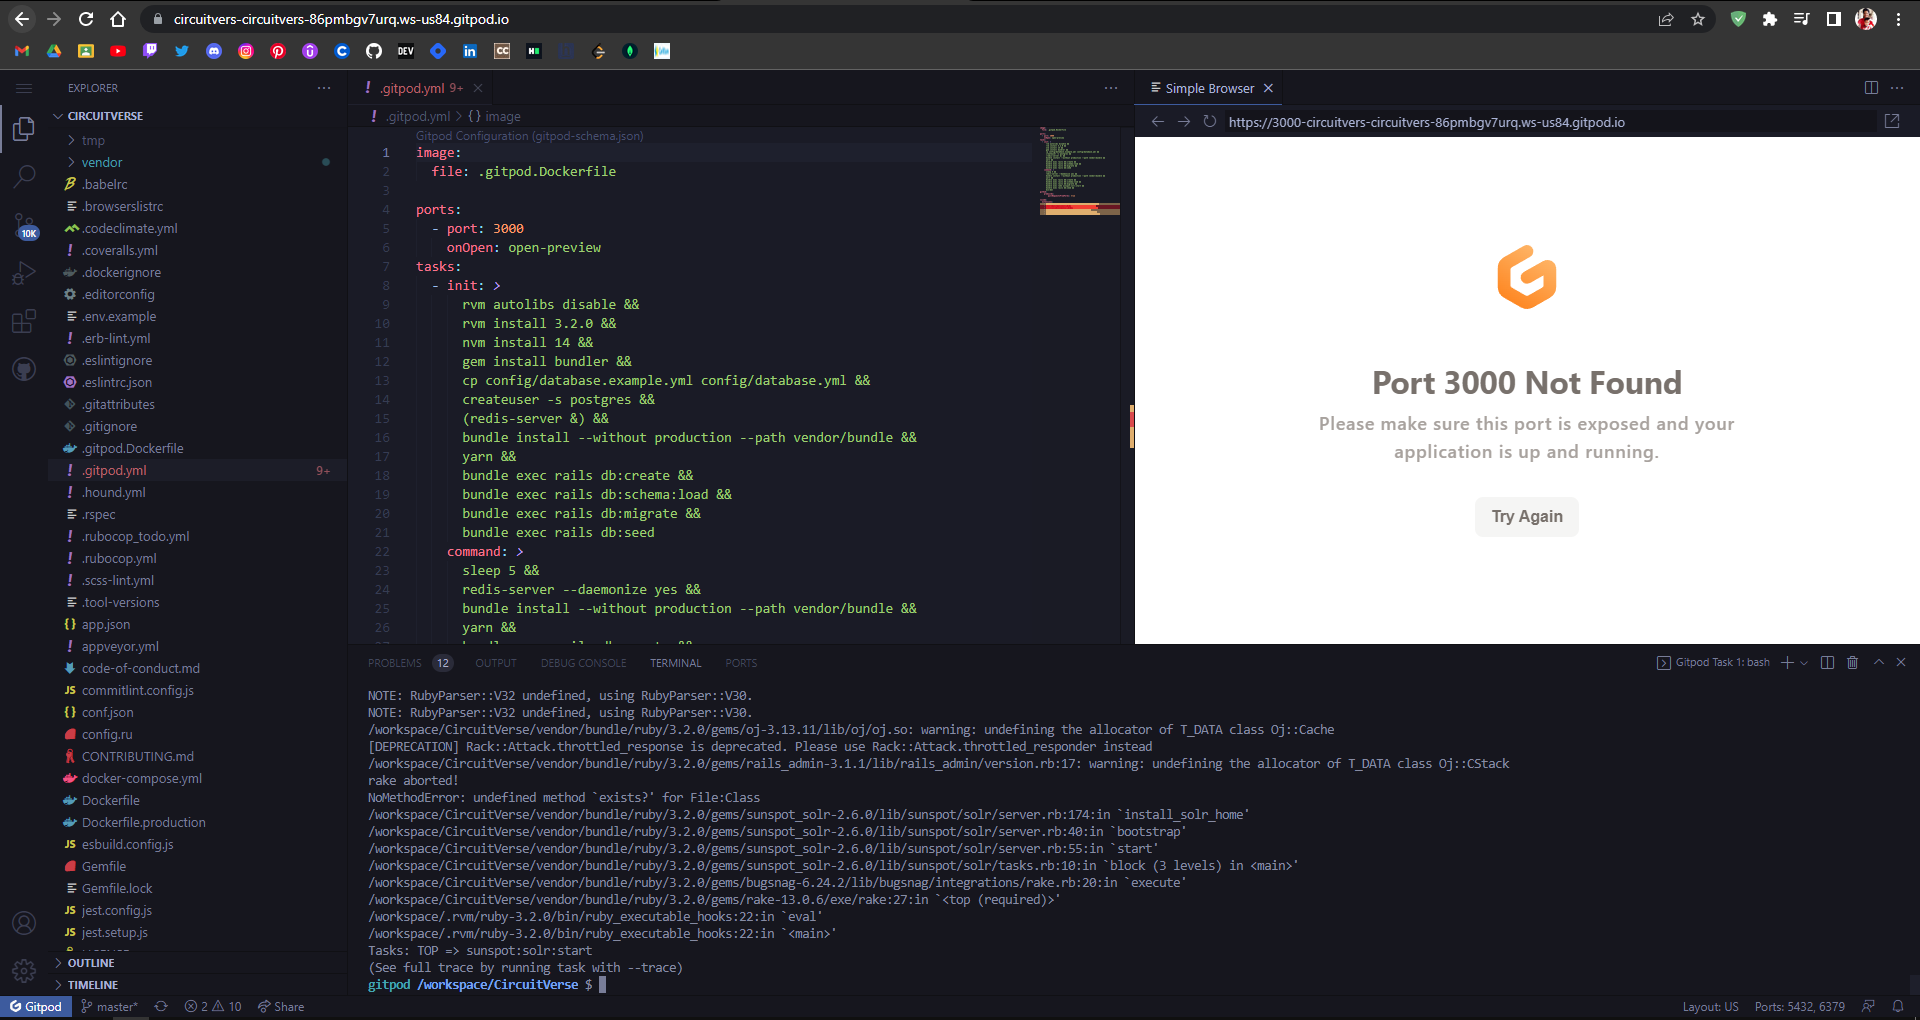This screenshot has height=1020, width=1920.
Task: Toggle maximize panel with the chevron icon
Action: pyautogui.click(x=1879, y=662)
